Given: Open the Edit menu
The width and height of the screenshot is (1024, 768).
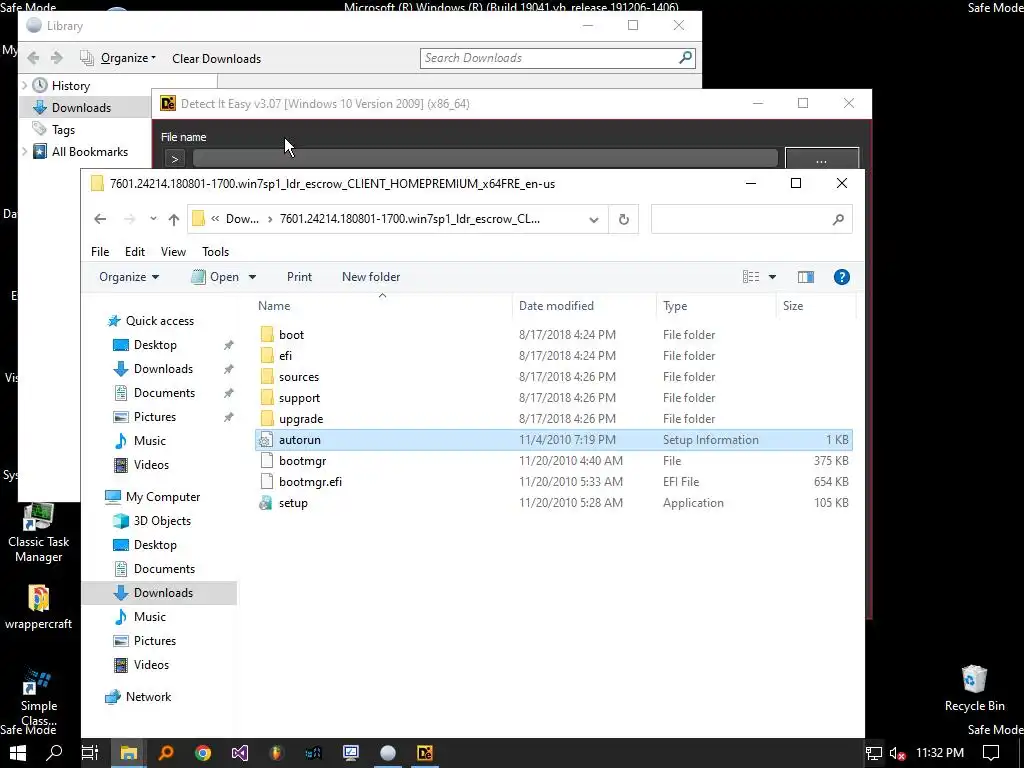Looking at the screenshot, I should click(135, 251).
